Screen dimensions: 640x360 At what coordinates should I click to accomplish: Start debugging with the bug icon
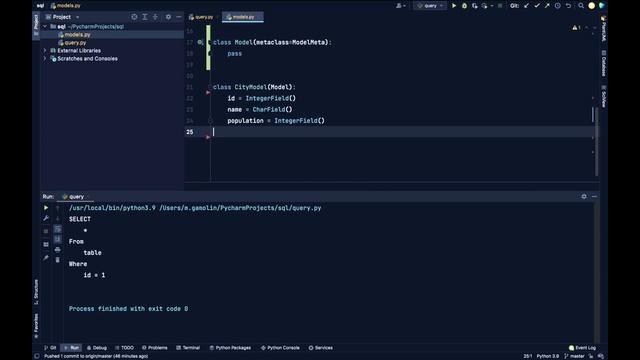point(464,6)
